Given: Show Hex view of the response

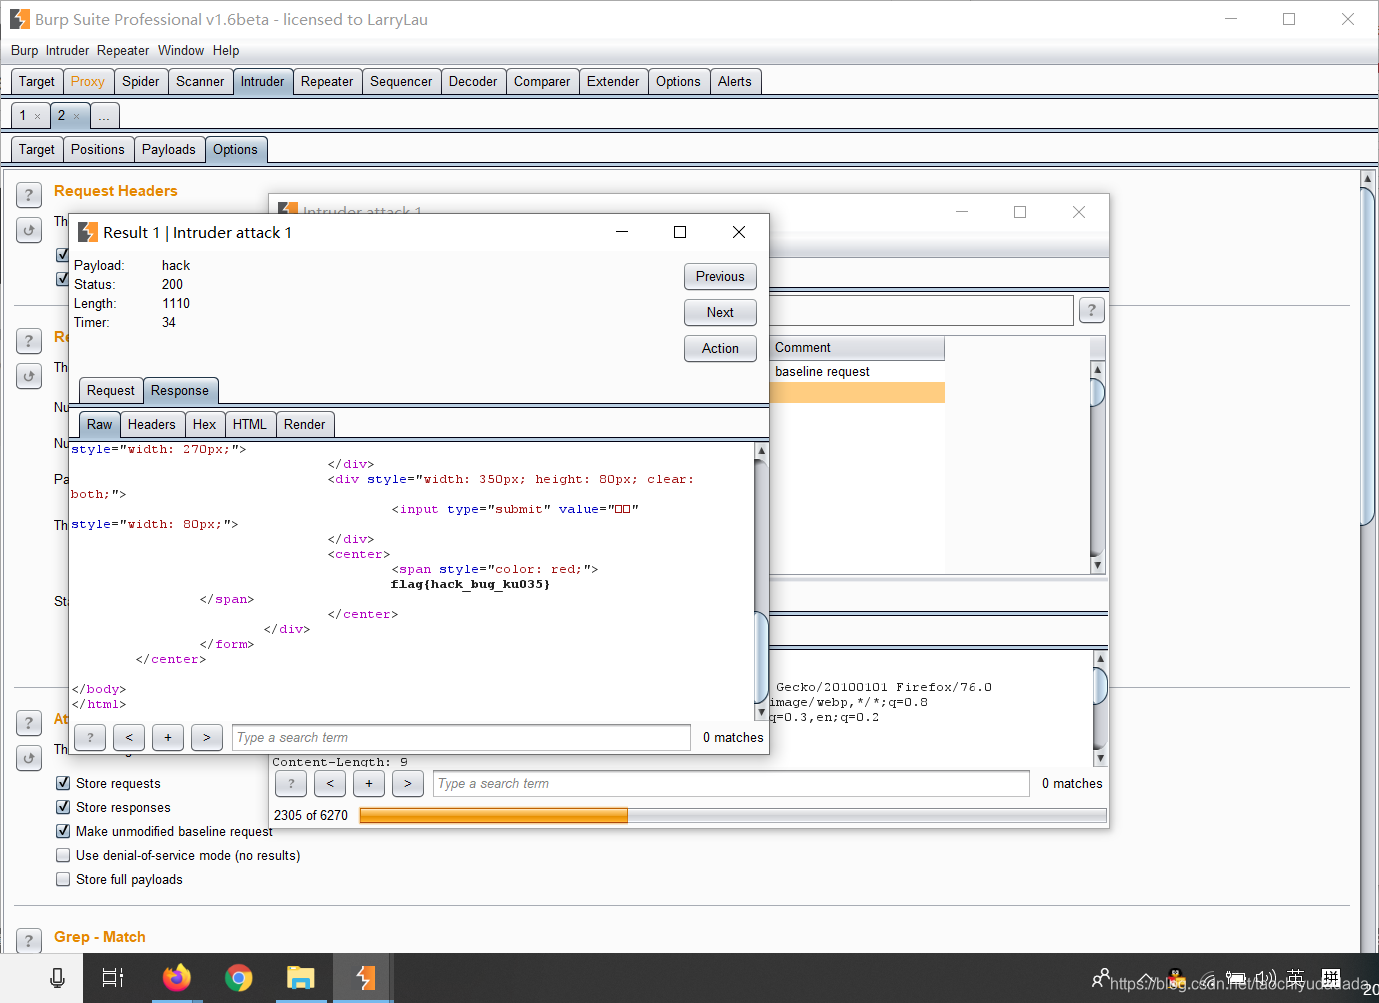Looking at the screenshot, I should click(205, 424).
